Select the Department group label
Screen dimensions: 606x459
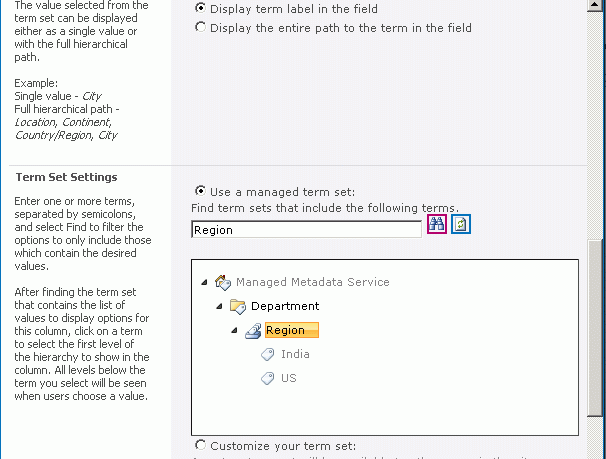[285, 306]
